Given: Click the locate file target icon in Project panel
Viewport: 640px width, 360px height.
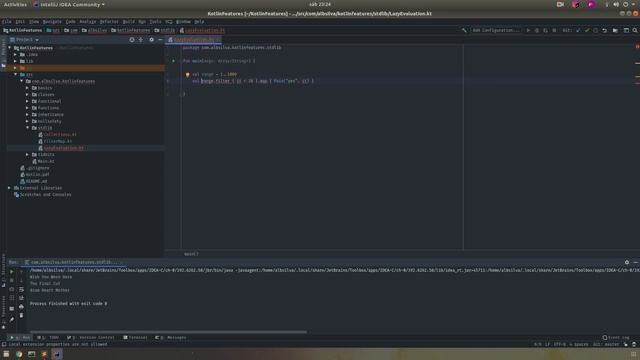Looking at the screenshot, I should point(132,40).
